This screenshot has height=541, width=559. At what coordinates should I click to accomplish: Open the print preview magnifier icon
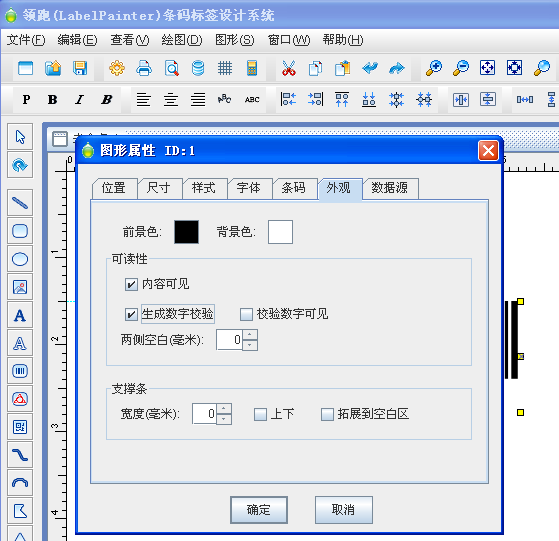[171, 68]
